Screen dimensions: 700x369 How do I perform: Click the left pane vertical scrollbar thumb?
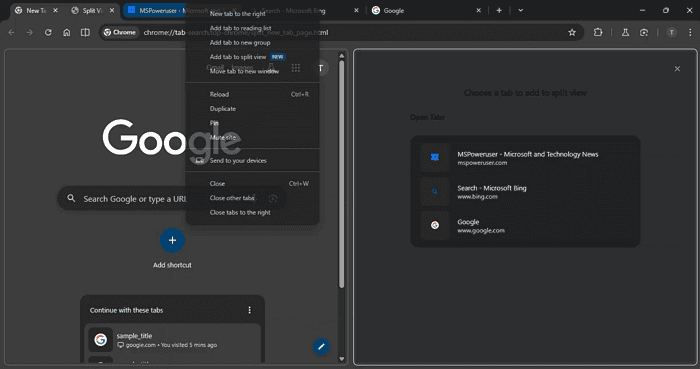pyautogui.click(x=342, y=174)
